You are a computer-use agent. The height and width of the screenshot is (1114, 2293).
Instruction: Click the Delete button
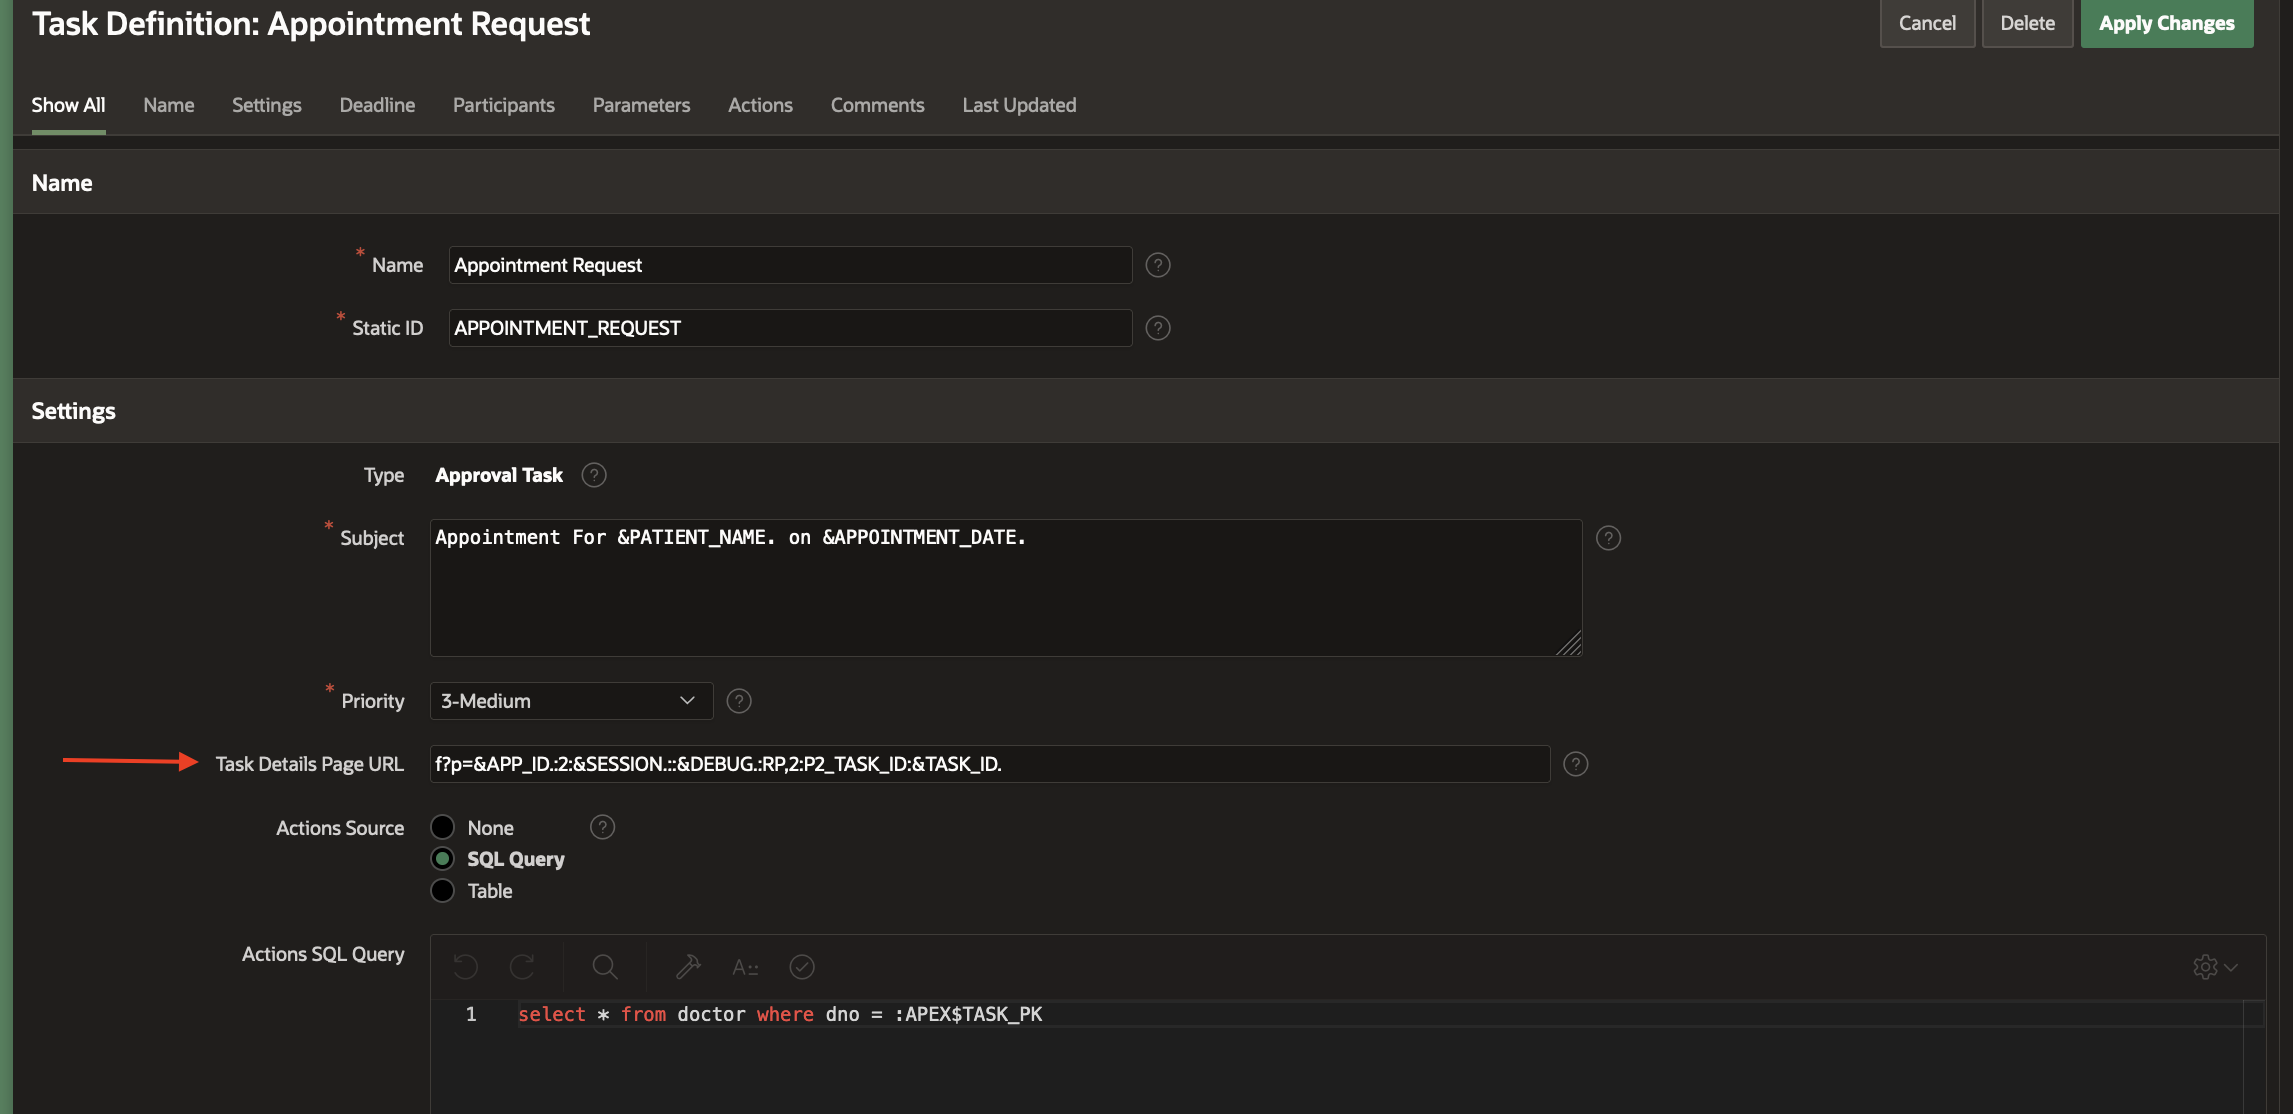(x=2027, y=23)
